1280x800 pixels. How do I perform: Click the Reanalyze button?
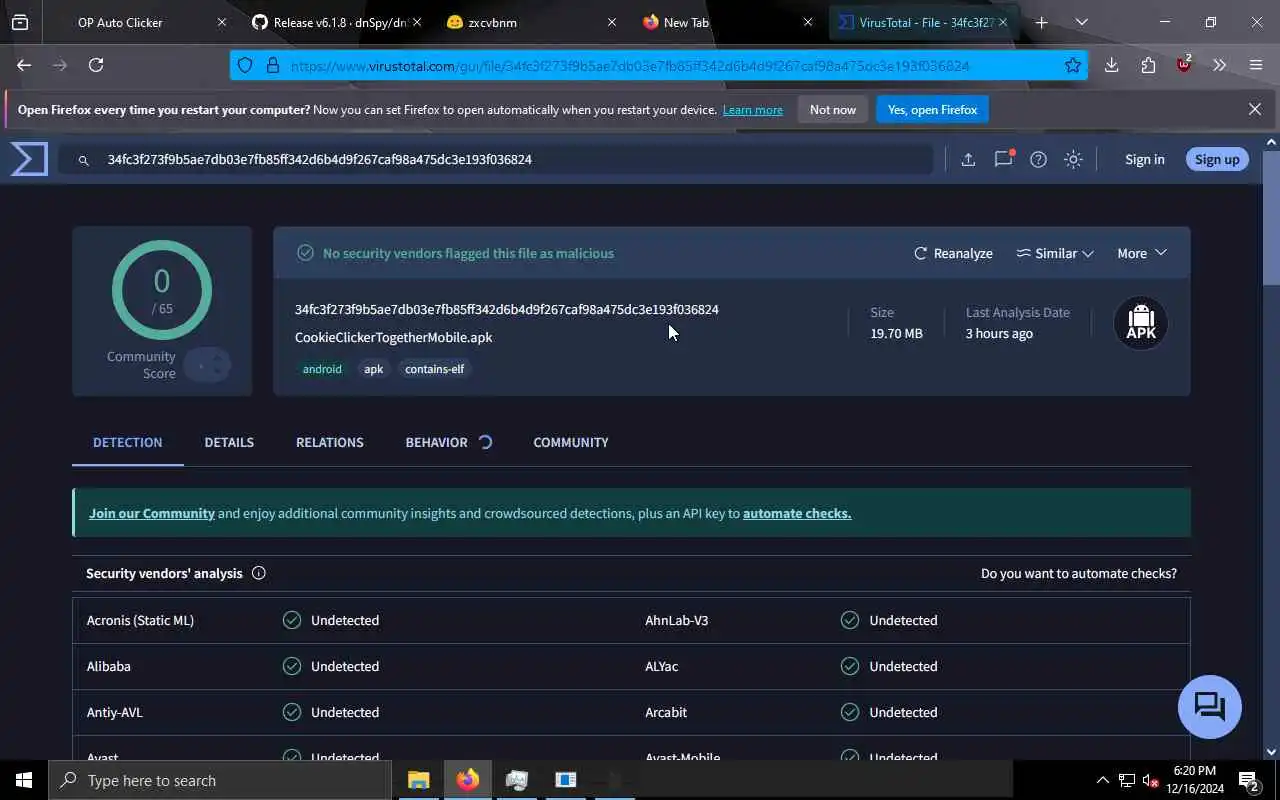point(953,253)
